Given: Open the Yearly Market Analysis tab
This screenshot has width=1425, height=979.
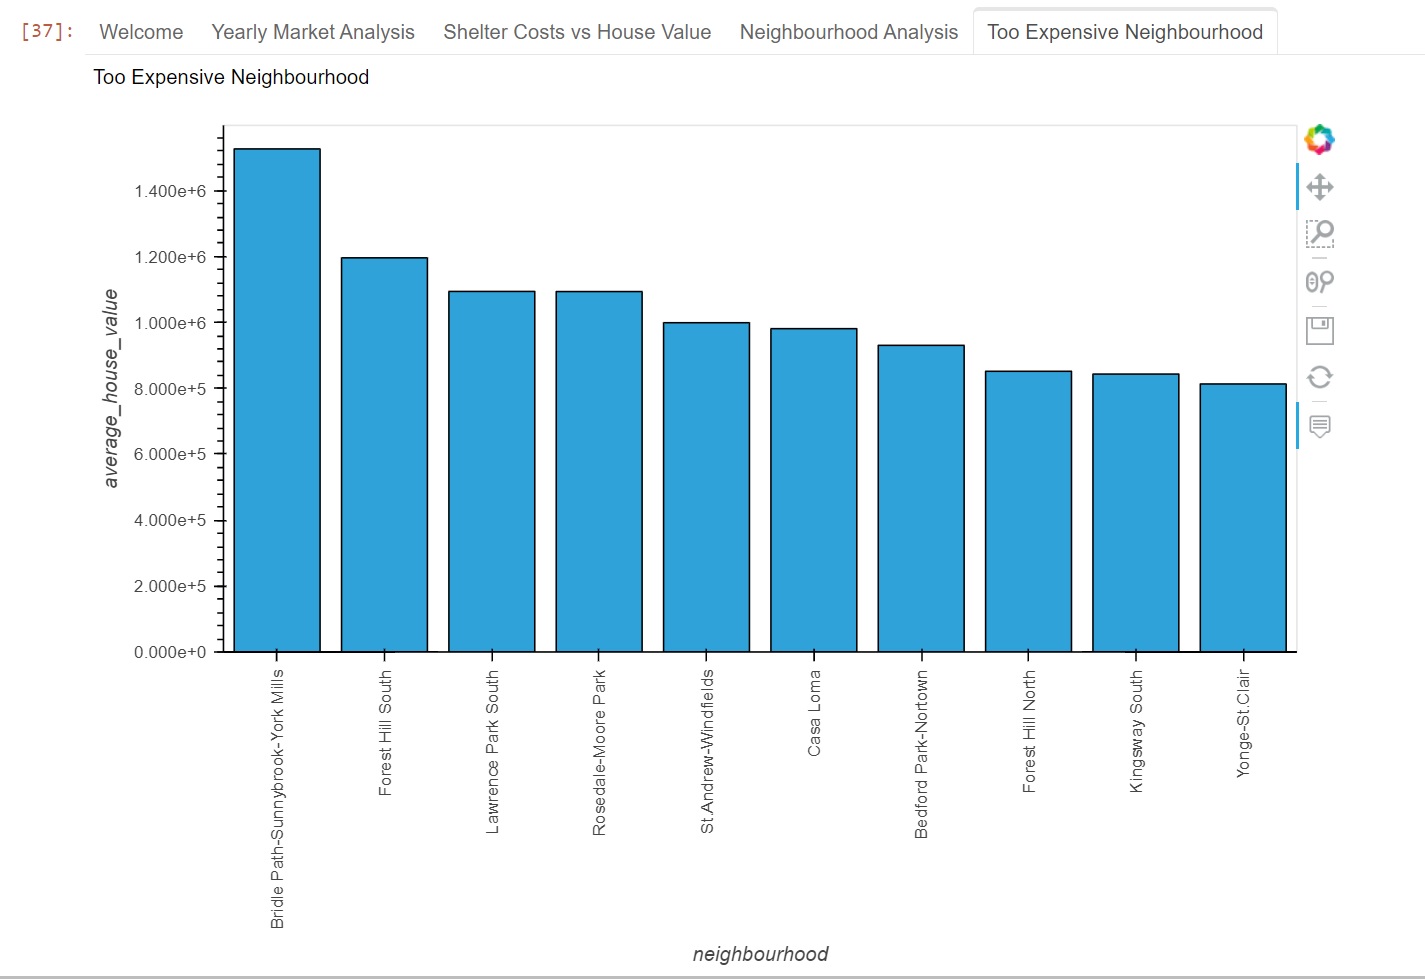Looking at the screenshot, I should (x=313, y=31).
